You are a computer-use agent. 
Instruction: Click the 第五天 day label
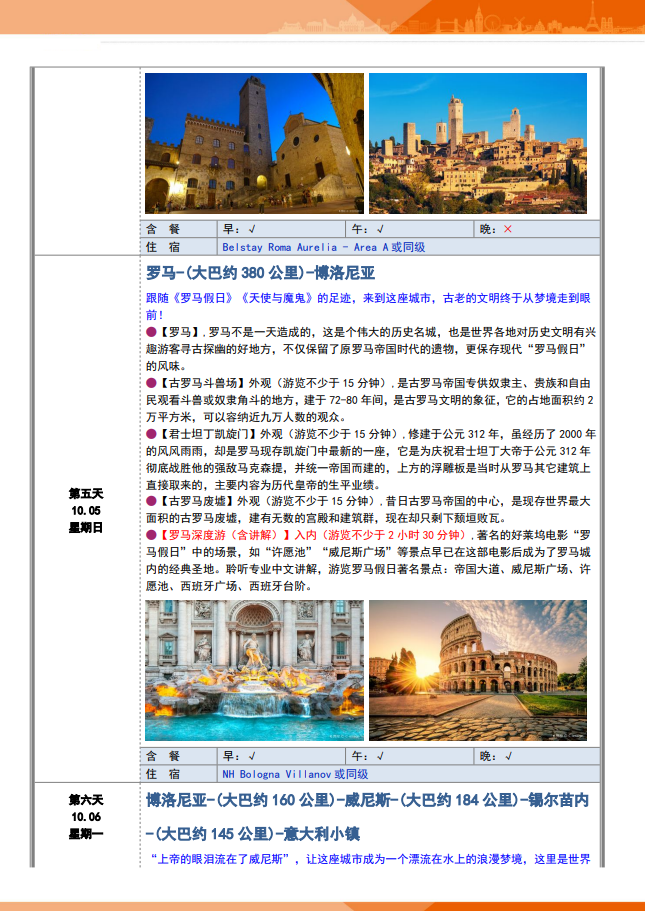(86, 493)
